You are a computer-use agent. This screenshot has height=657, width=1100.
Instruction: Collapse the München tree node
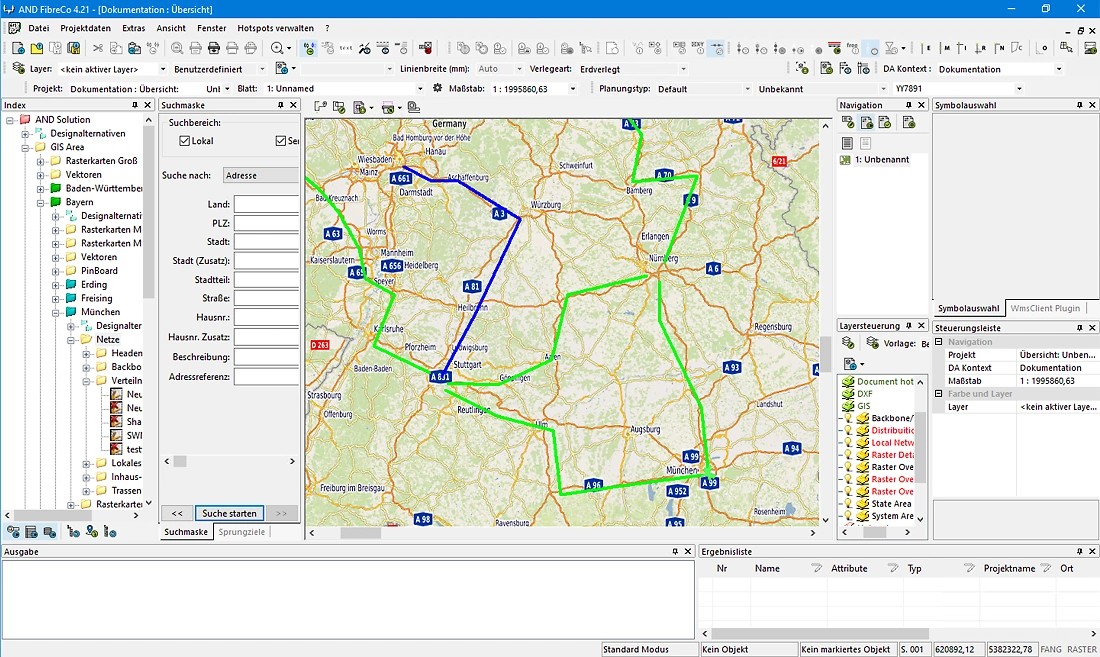[55, 312]
